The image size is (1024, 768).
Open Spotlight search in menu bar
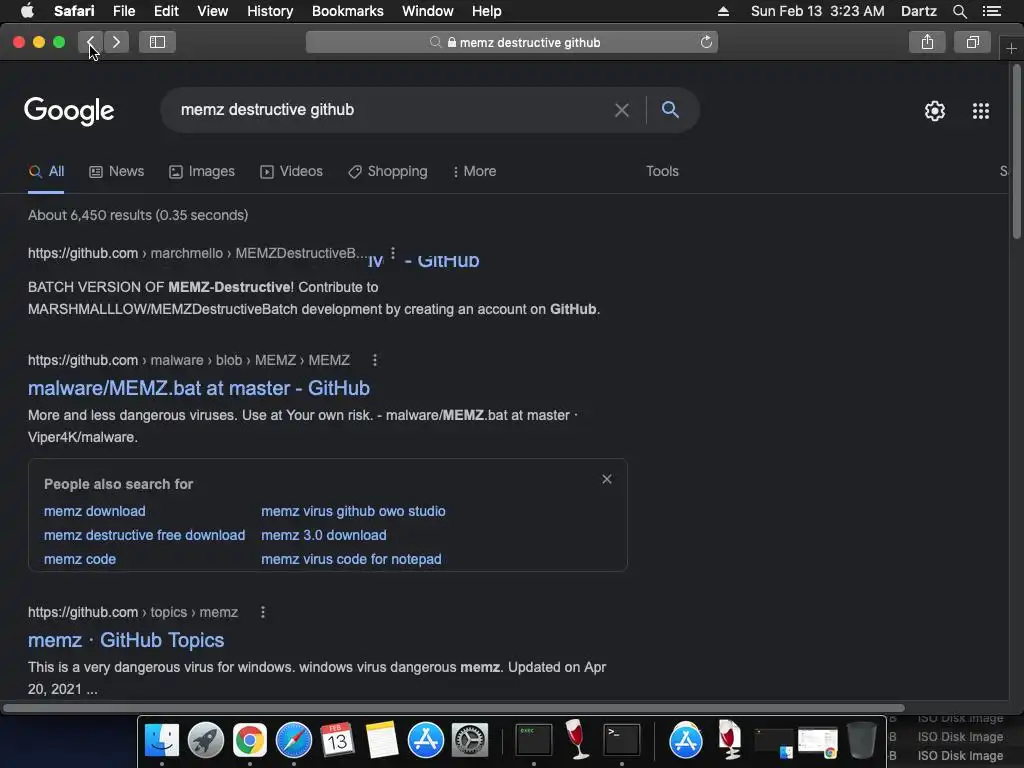(959, 11)
